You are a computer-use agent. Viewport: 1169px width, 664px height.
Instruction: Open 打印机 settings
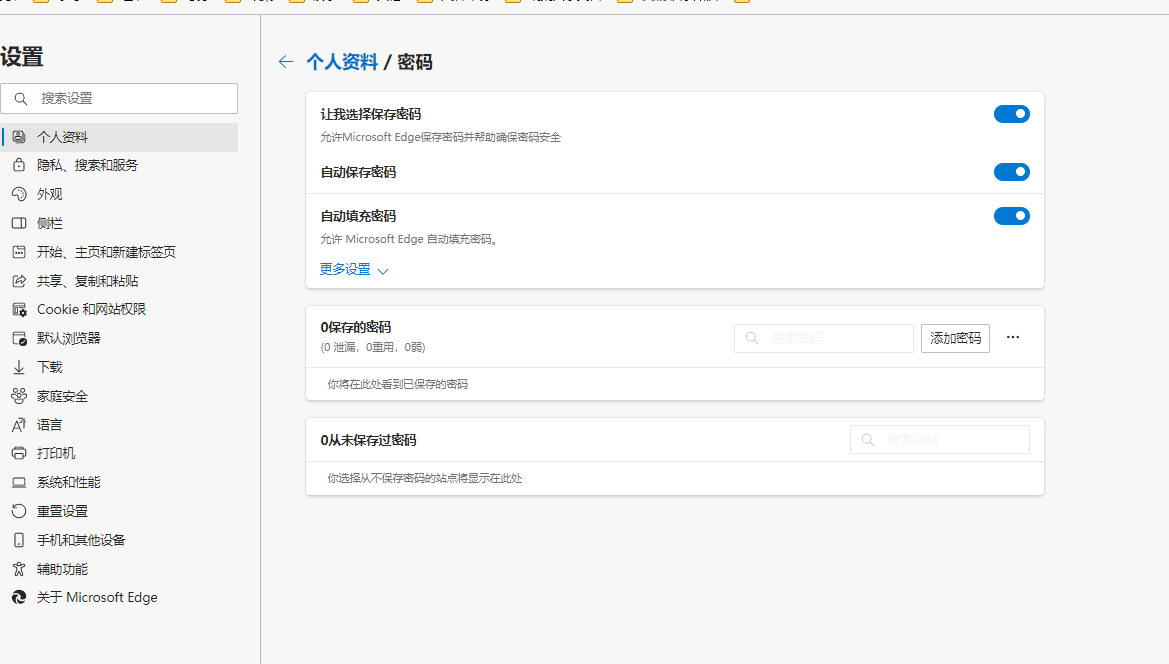pos(119,453)
